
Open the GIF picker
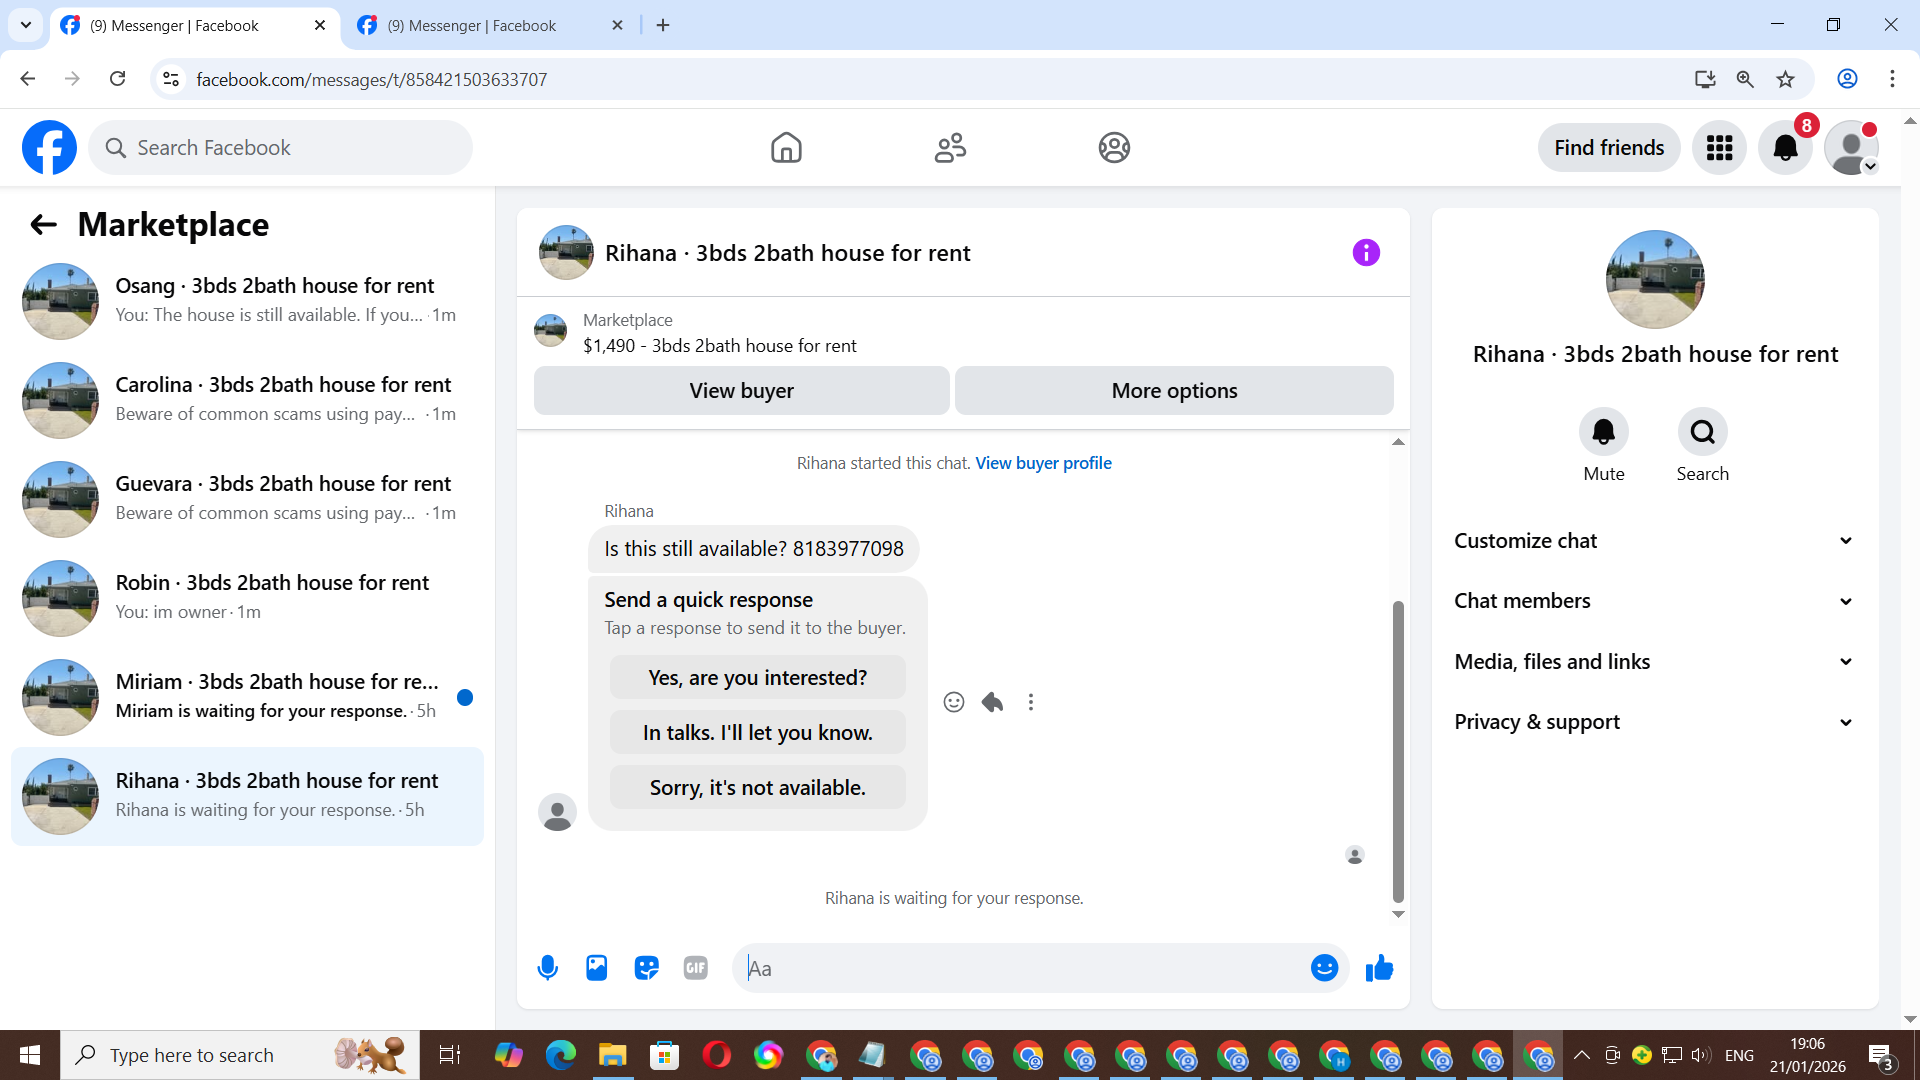click(696, 968)
